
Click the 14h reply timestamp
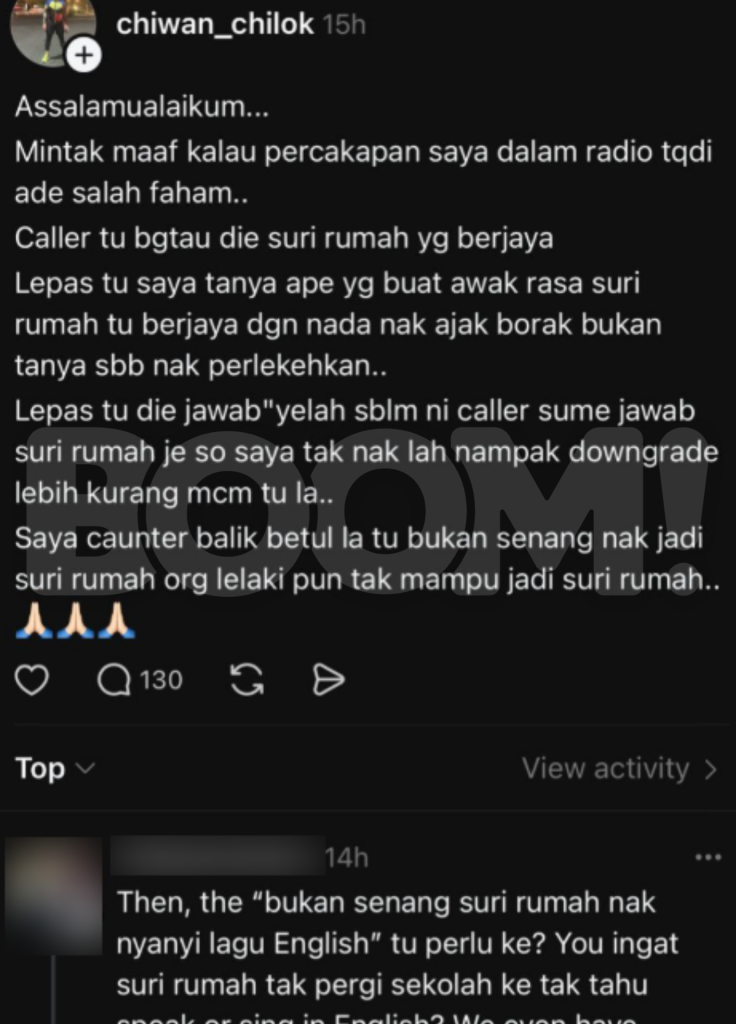[347, 857]
